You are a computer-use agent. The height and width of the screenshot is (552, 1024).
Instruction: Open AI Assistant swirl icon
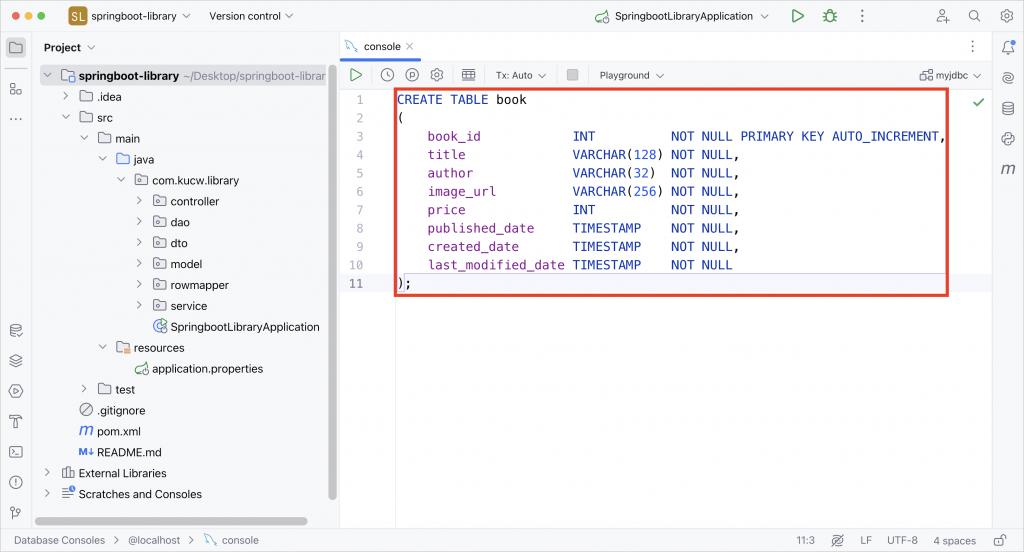pyautogui.click(x=1008, y=78)
